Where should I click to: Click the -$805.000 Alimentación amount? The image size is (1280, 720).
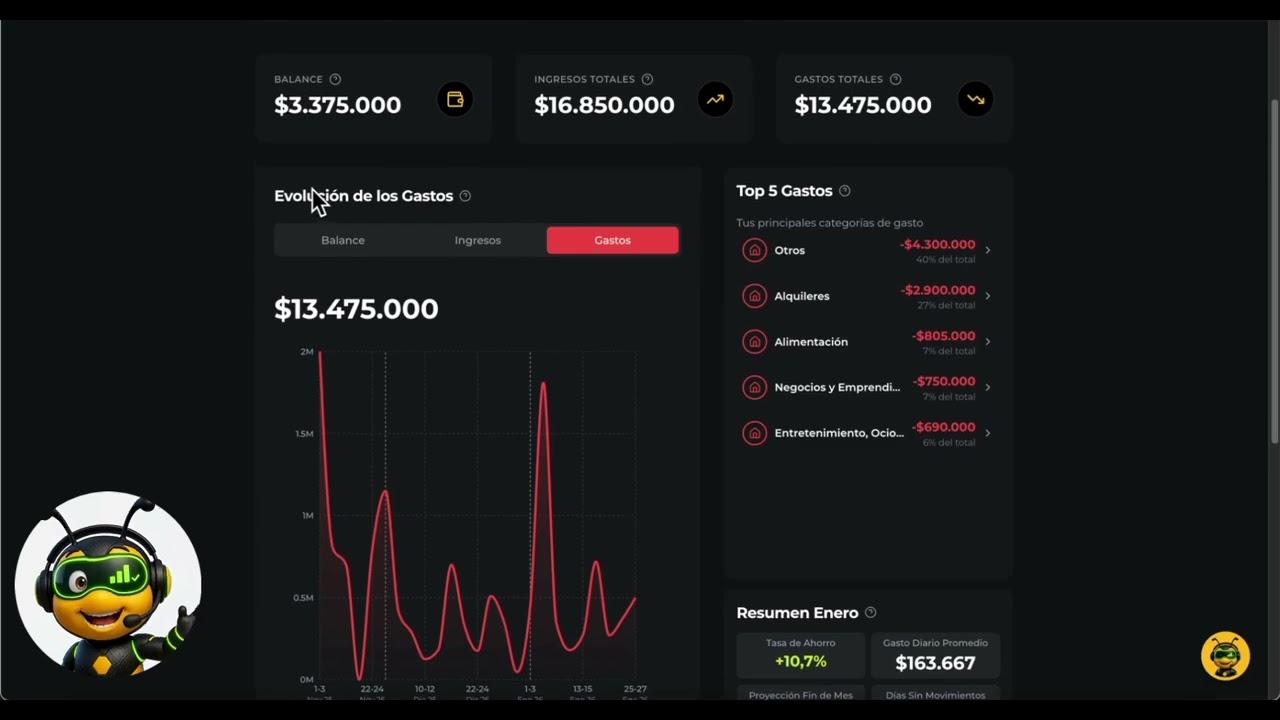[943, 336]
